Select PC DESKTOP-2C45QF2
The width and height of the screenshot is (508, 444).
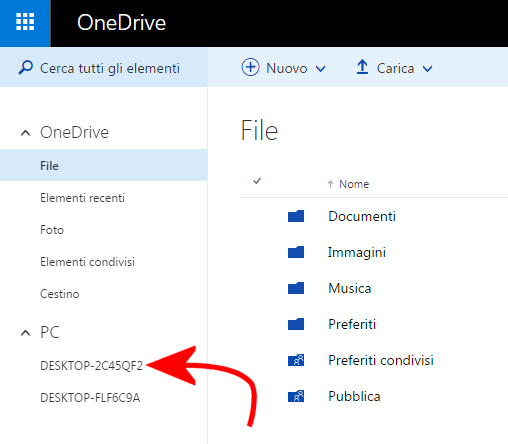point(91,366)
